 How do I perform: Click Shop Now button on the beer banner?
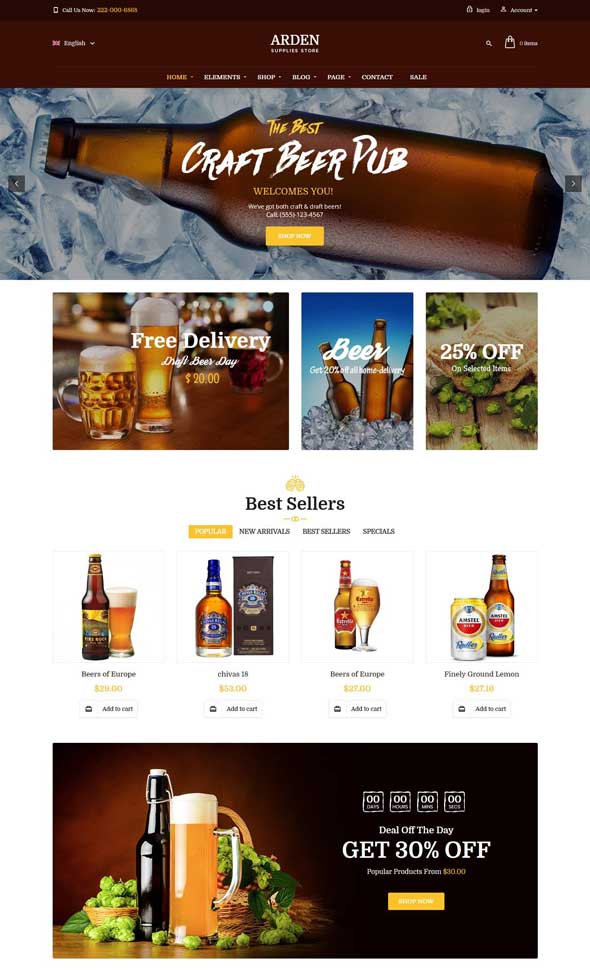tap(295, 236)
